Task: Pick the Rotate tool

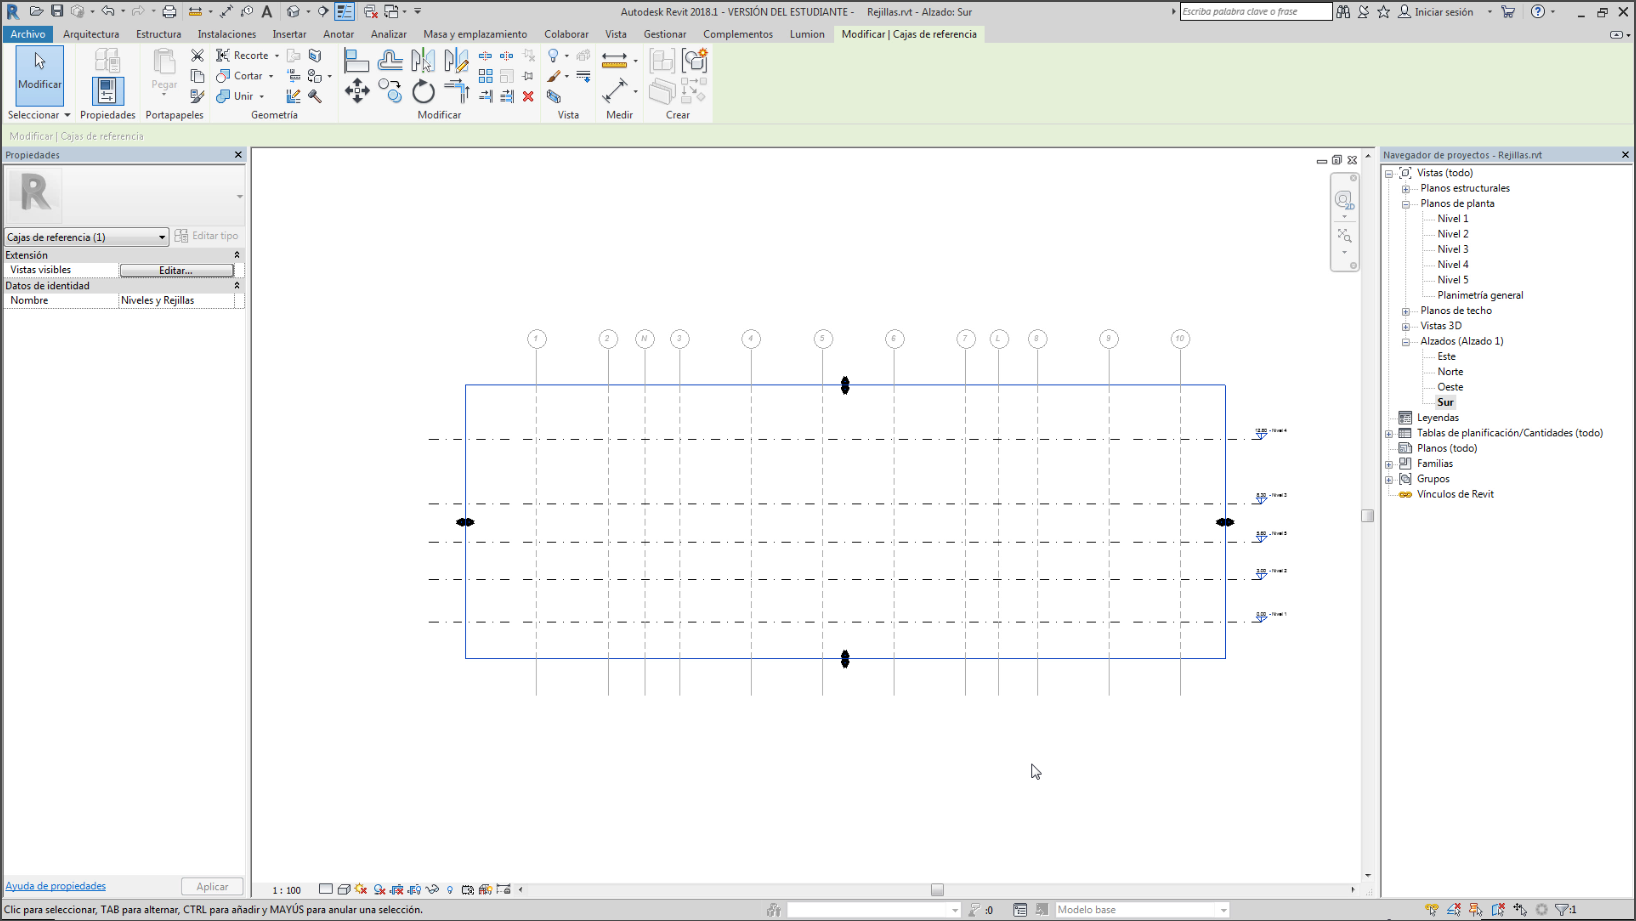Action: point(424,92)
